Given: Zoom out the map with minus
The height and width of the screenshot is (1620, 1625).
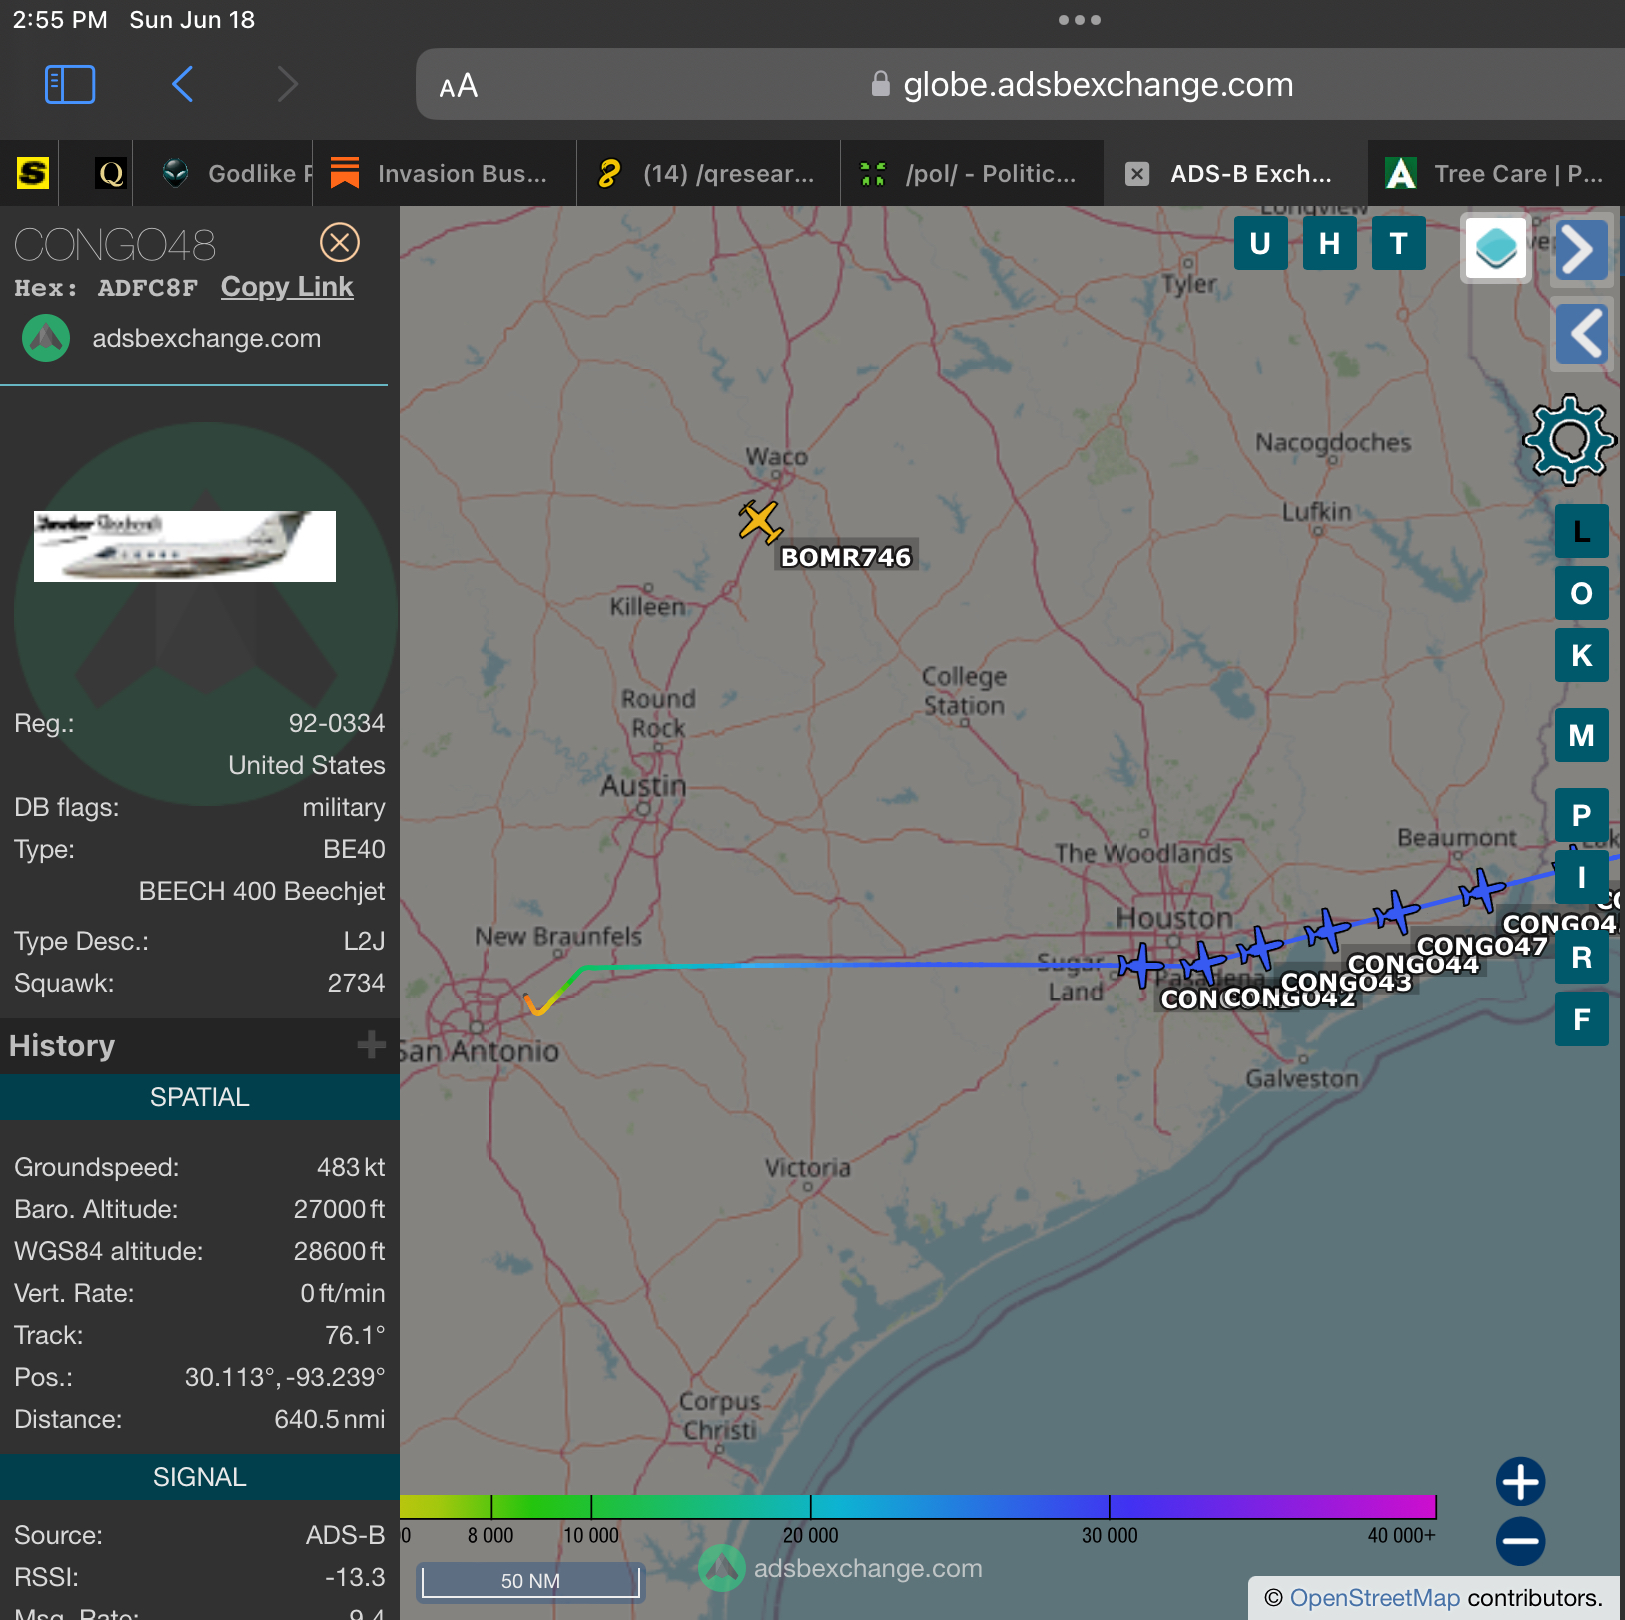Looking at the screenshot, I should click(x=1520, y=1541).
